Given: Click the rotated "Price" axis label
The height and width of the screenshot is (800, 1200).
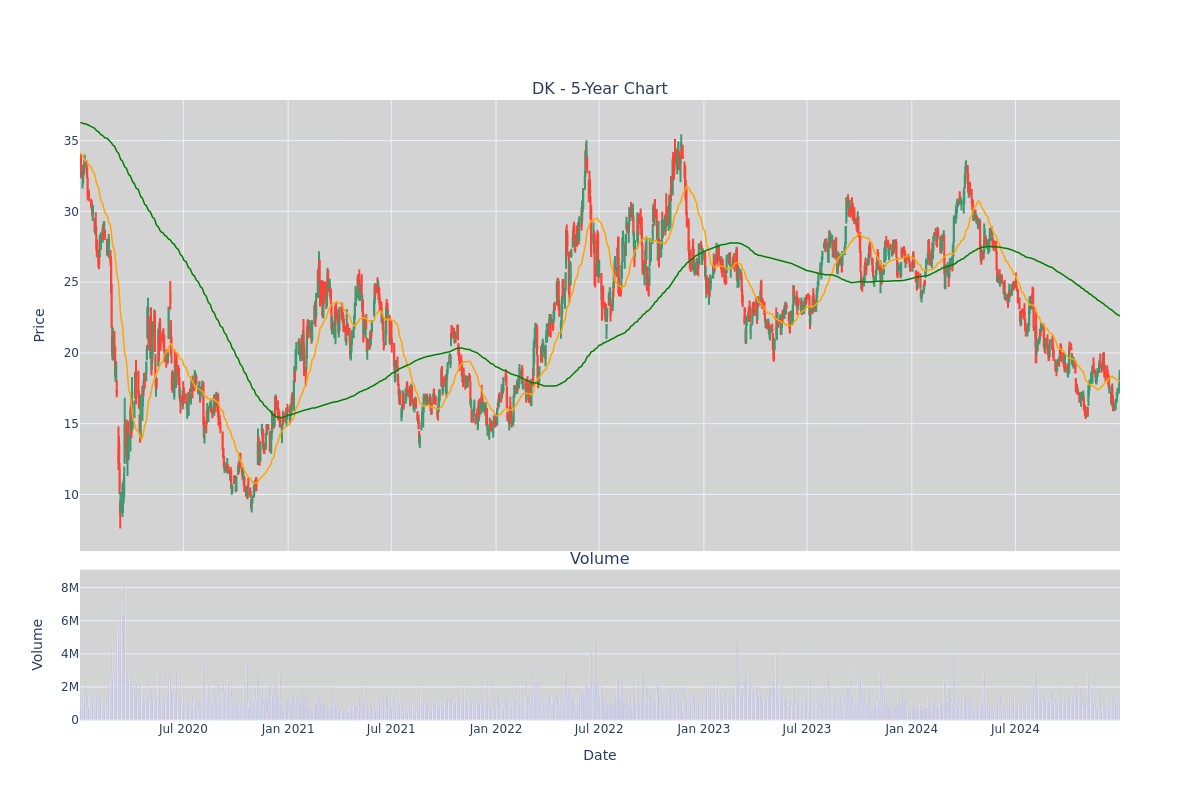Looking at the screenshot, I should [40, 325].
